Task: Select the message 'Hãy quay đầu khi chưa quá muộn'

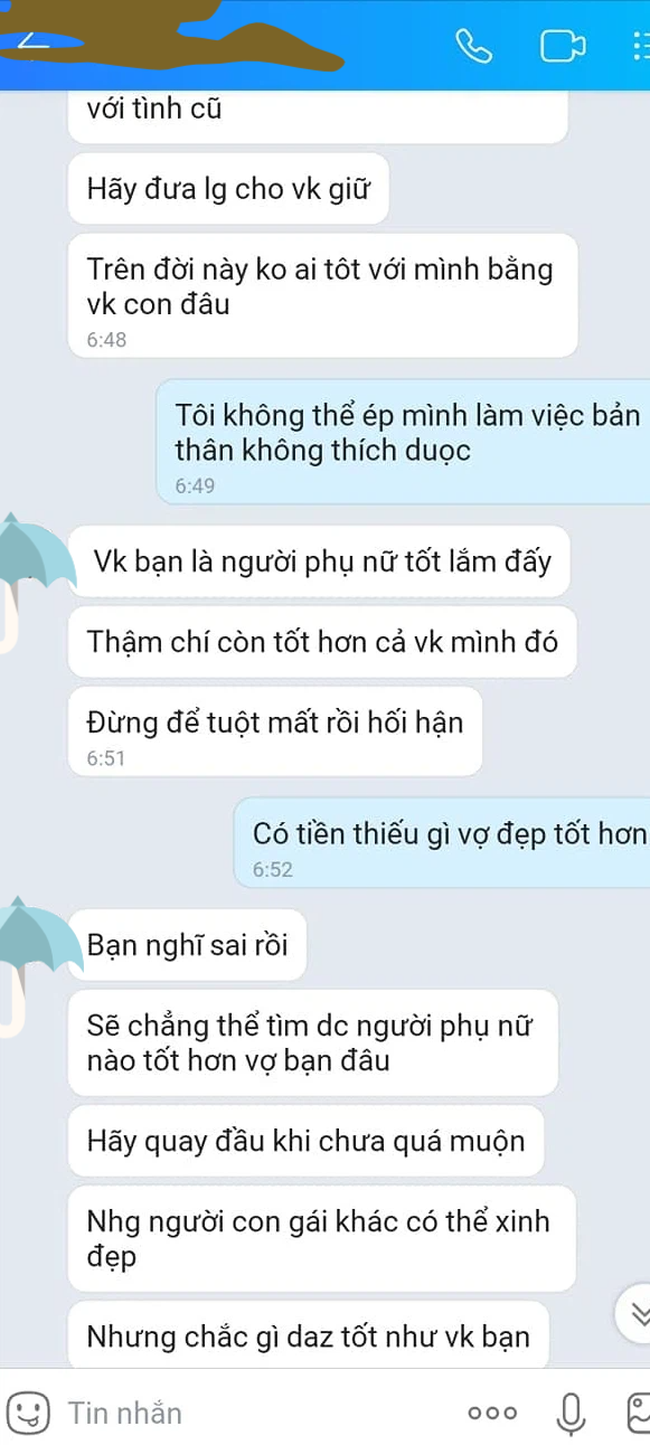Action: (306, 1141)
